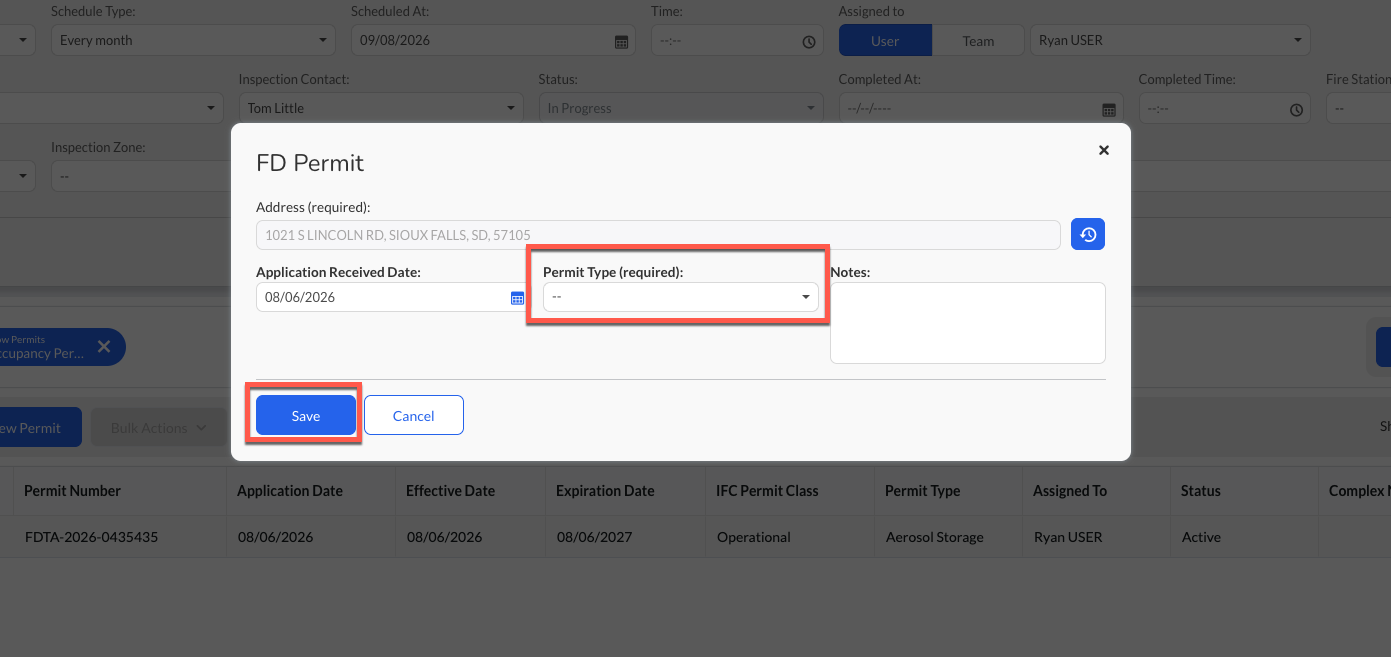Remove the Occupancy Permits filter chip
The height and width of the screenshot is (657, 1391).
pos(104,347)
